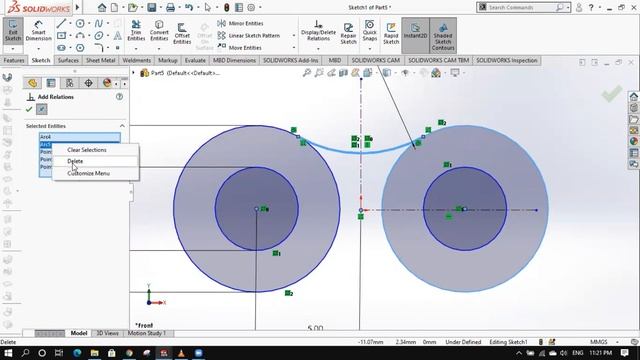Click Move Entities command

[240, 47]
